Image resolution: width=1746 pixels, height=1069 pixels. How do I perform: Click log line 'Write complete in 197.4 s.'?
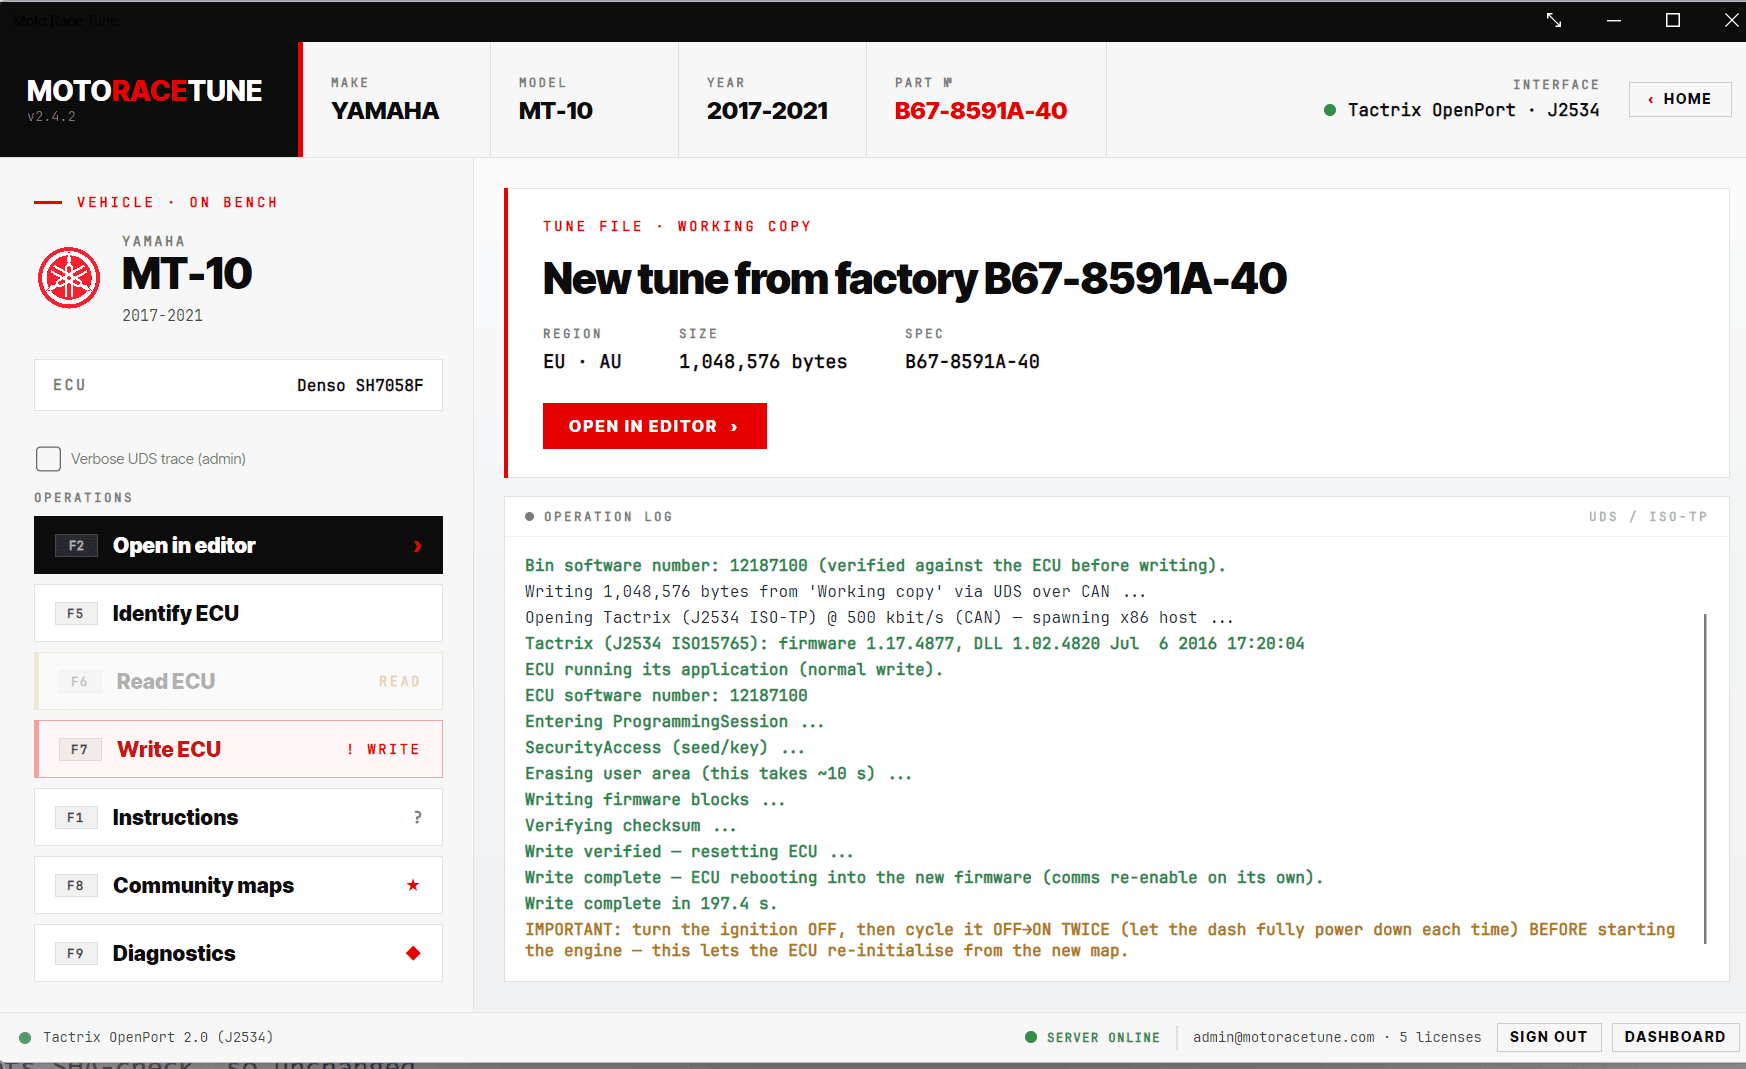pyautogui.click(x=651, y=904)
